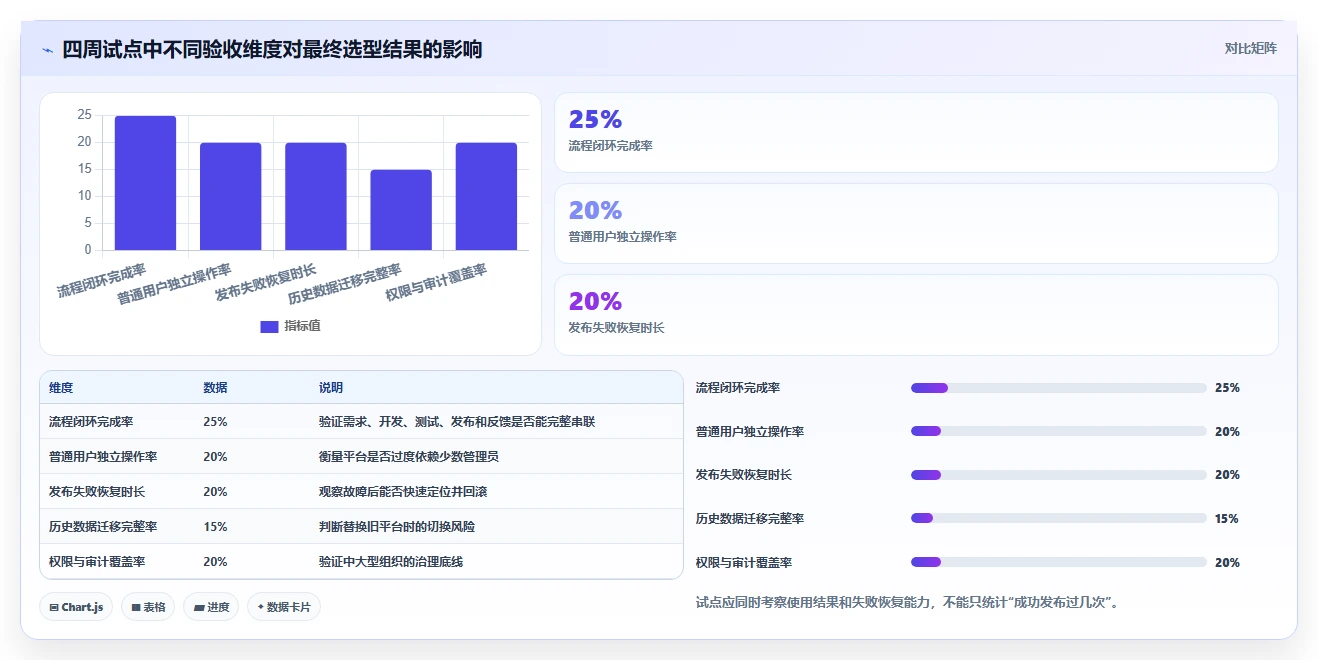1318x660 pixels.
Task: Select the 20% 发布失败恢复时长 data card
Action: (916, 314)
